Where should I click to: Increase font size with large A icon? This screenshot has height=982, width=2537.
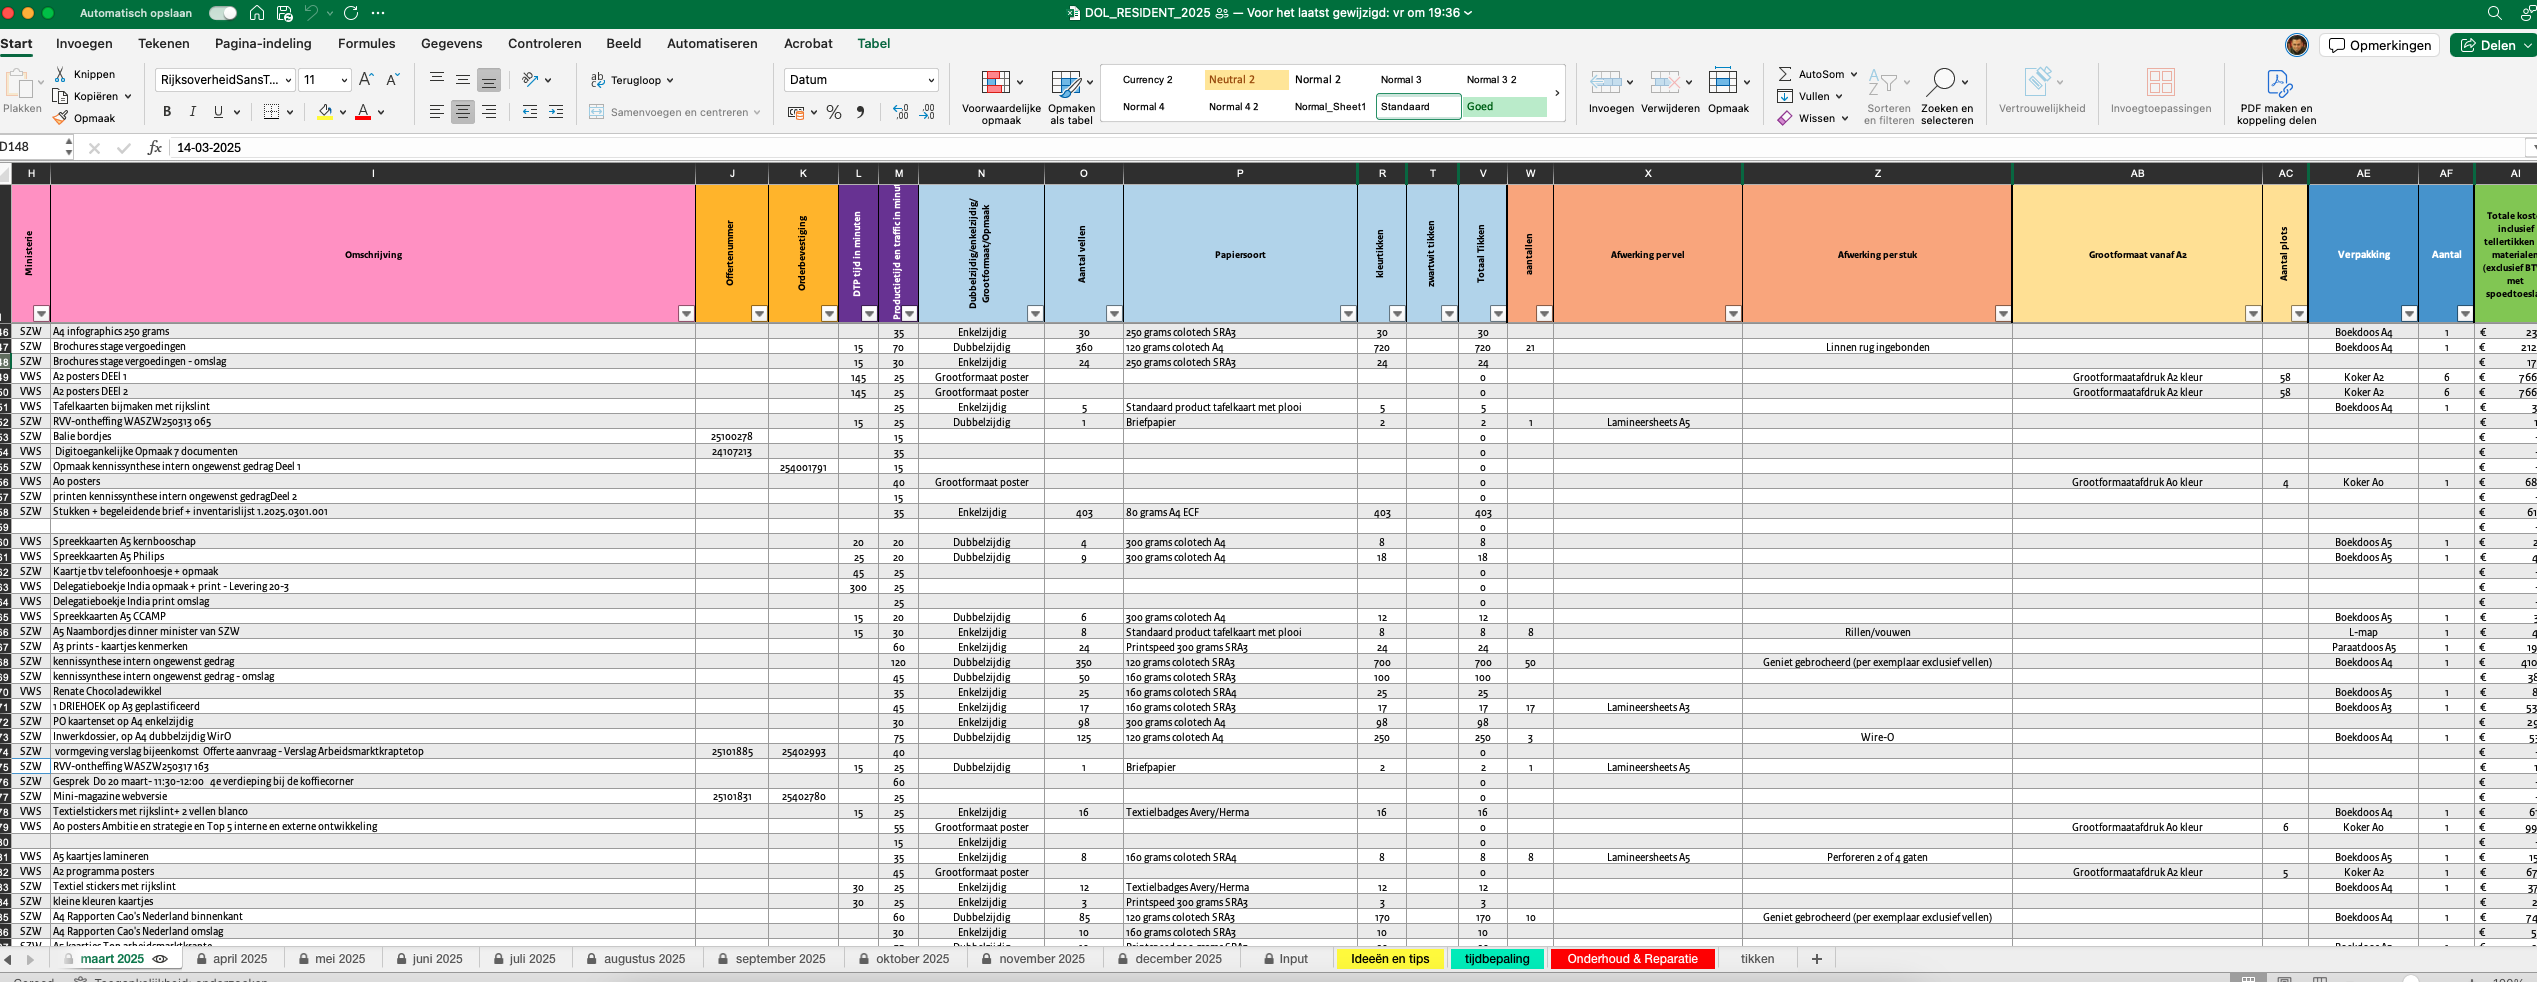coord(366,79)
